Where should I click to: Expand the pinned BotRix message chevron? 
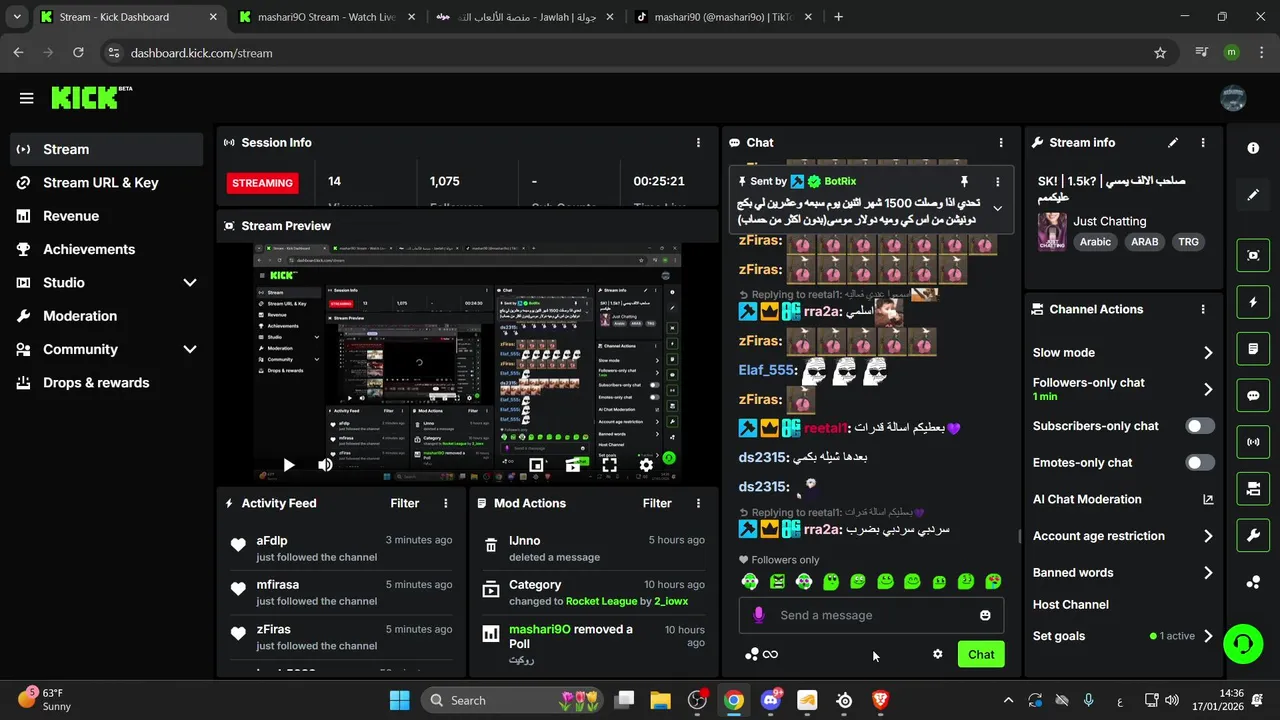pos(997,208)
